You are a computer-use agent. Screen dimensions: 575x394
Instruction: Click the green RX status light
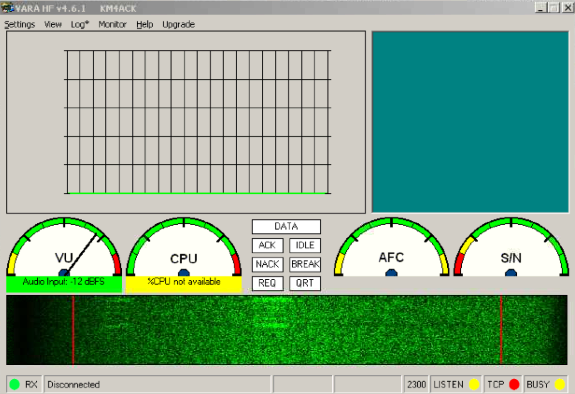click(14, 384)
